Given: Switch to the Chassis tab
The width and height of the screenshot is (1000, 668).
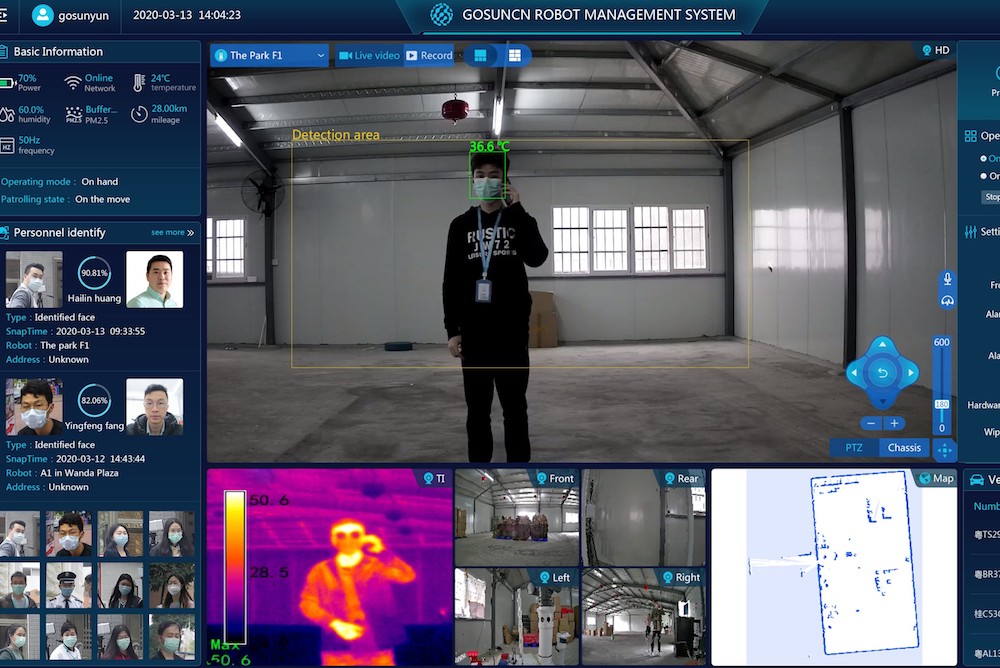Looking at the screenshot, I should 903,447.
